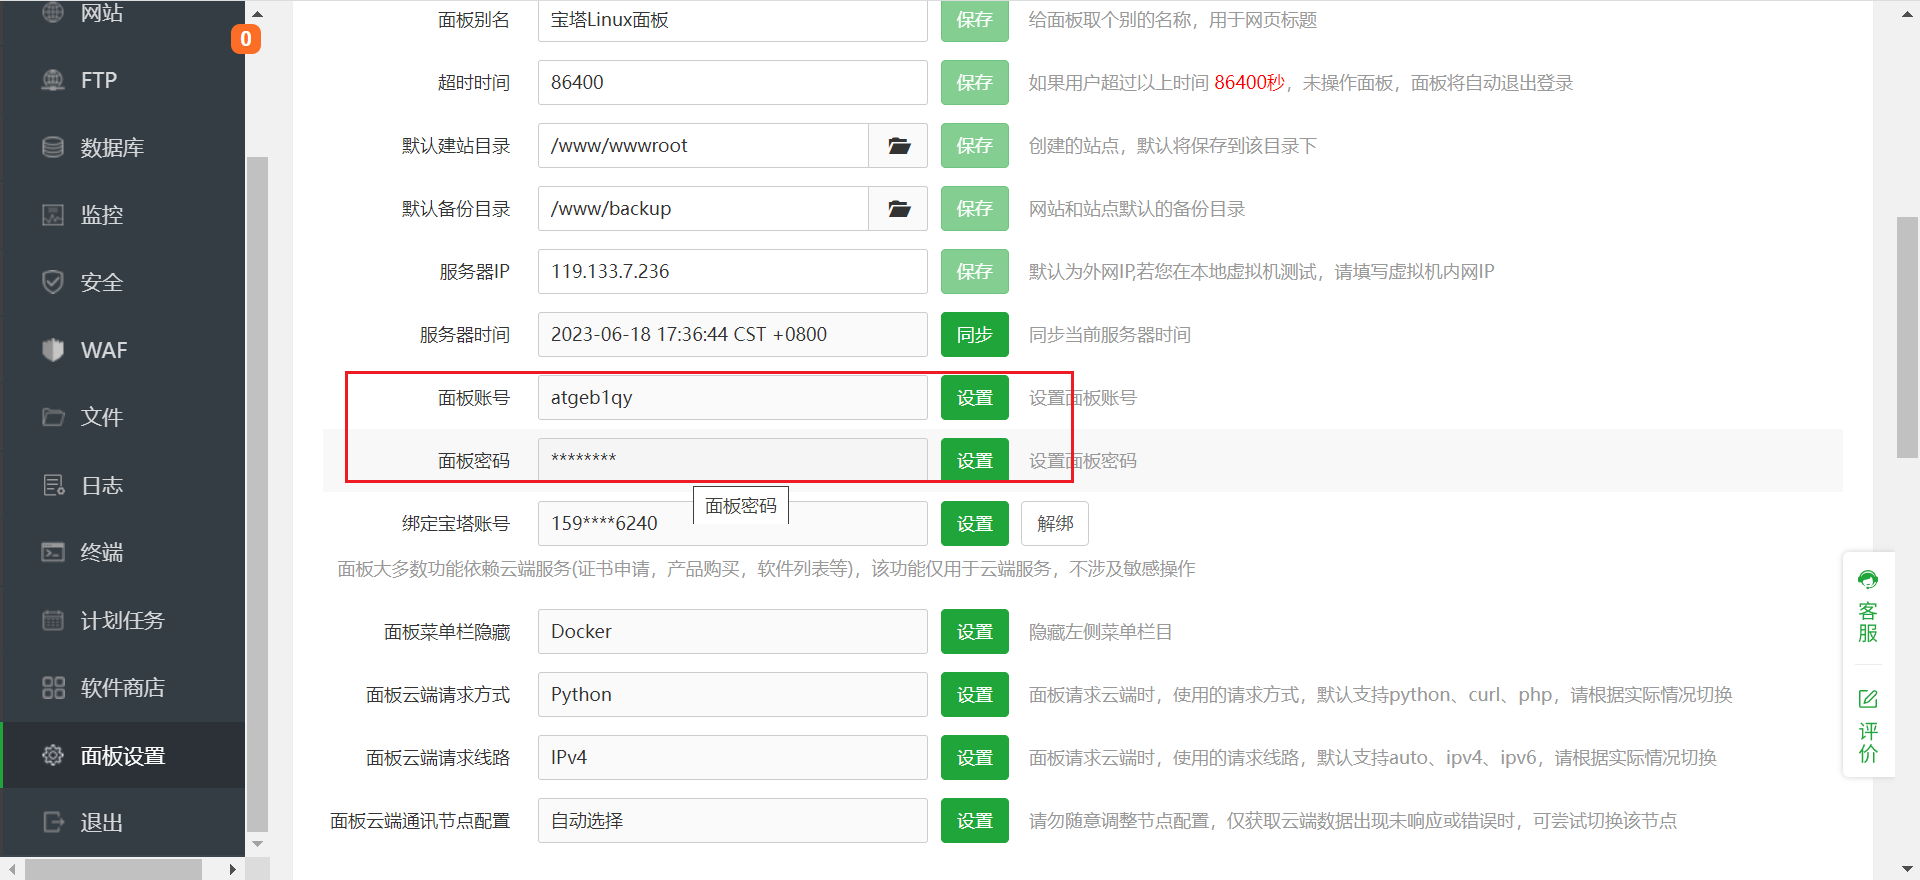Click the WAF shield icon
1920x880 pixels.
53,349
